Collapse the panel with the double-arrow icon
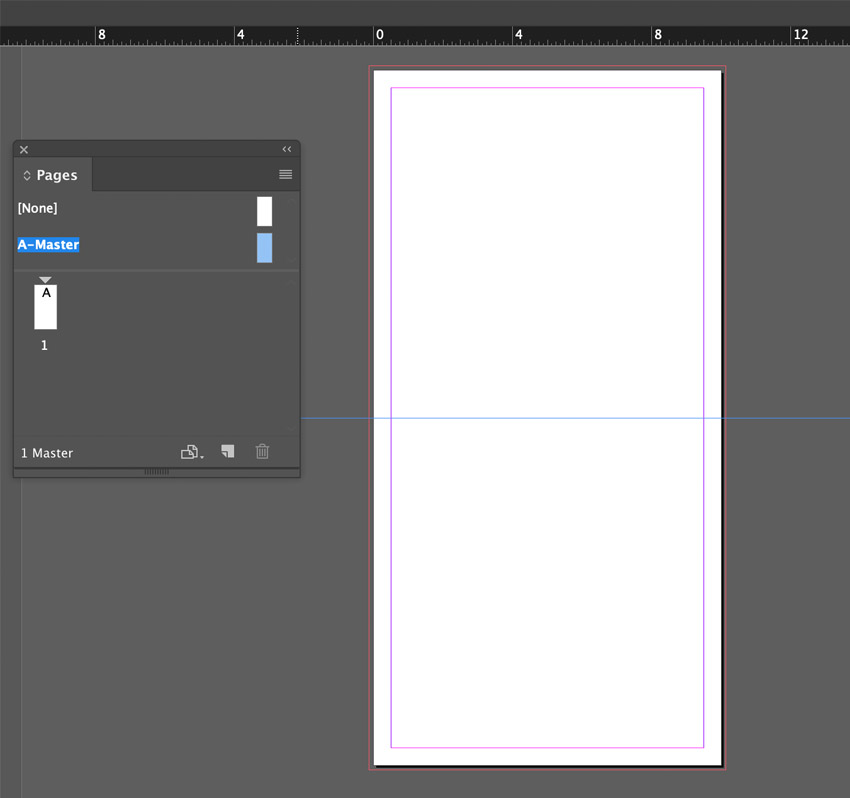Viewport: 850px width, 798px height. pos(287,149)
